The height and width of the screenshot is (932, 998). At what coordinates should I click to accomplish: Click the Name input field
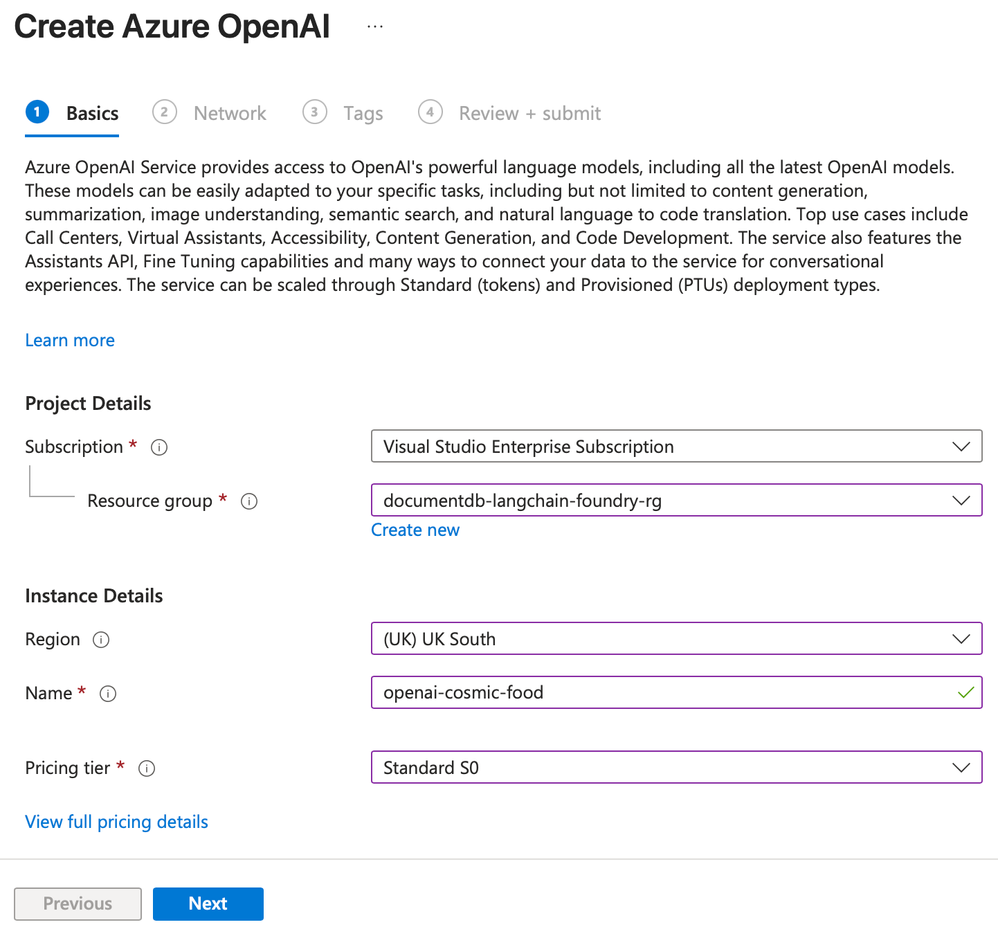pyautogui.click(x=660, y=692)
